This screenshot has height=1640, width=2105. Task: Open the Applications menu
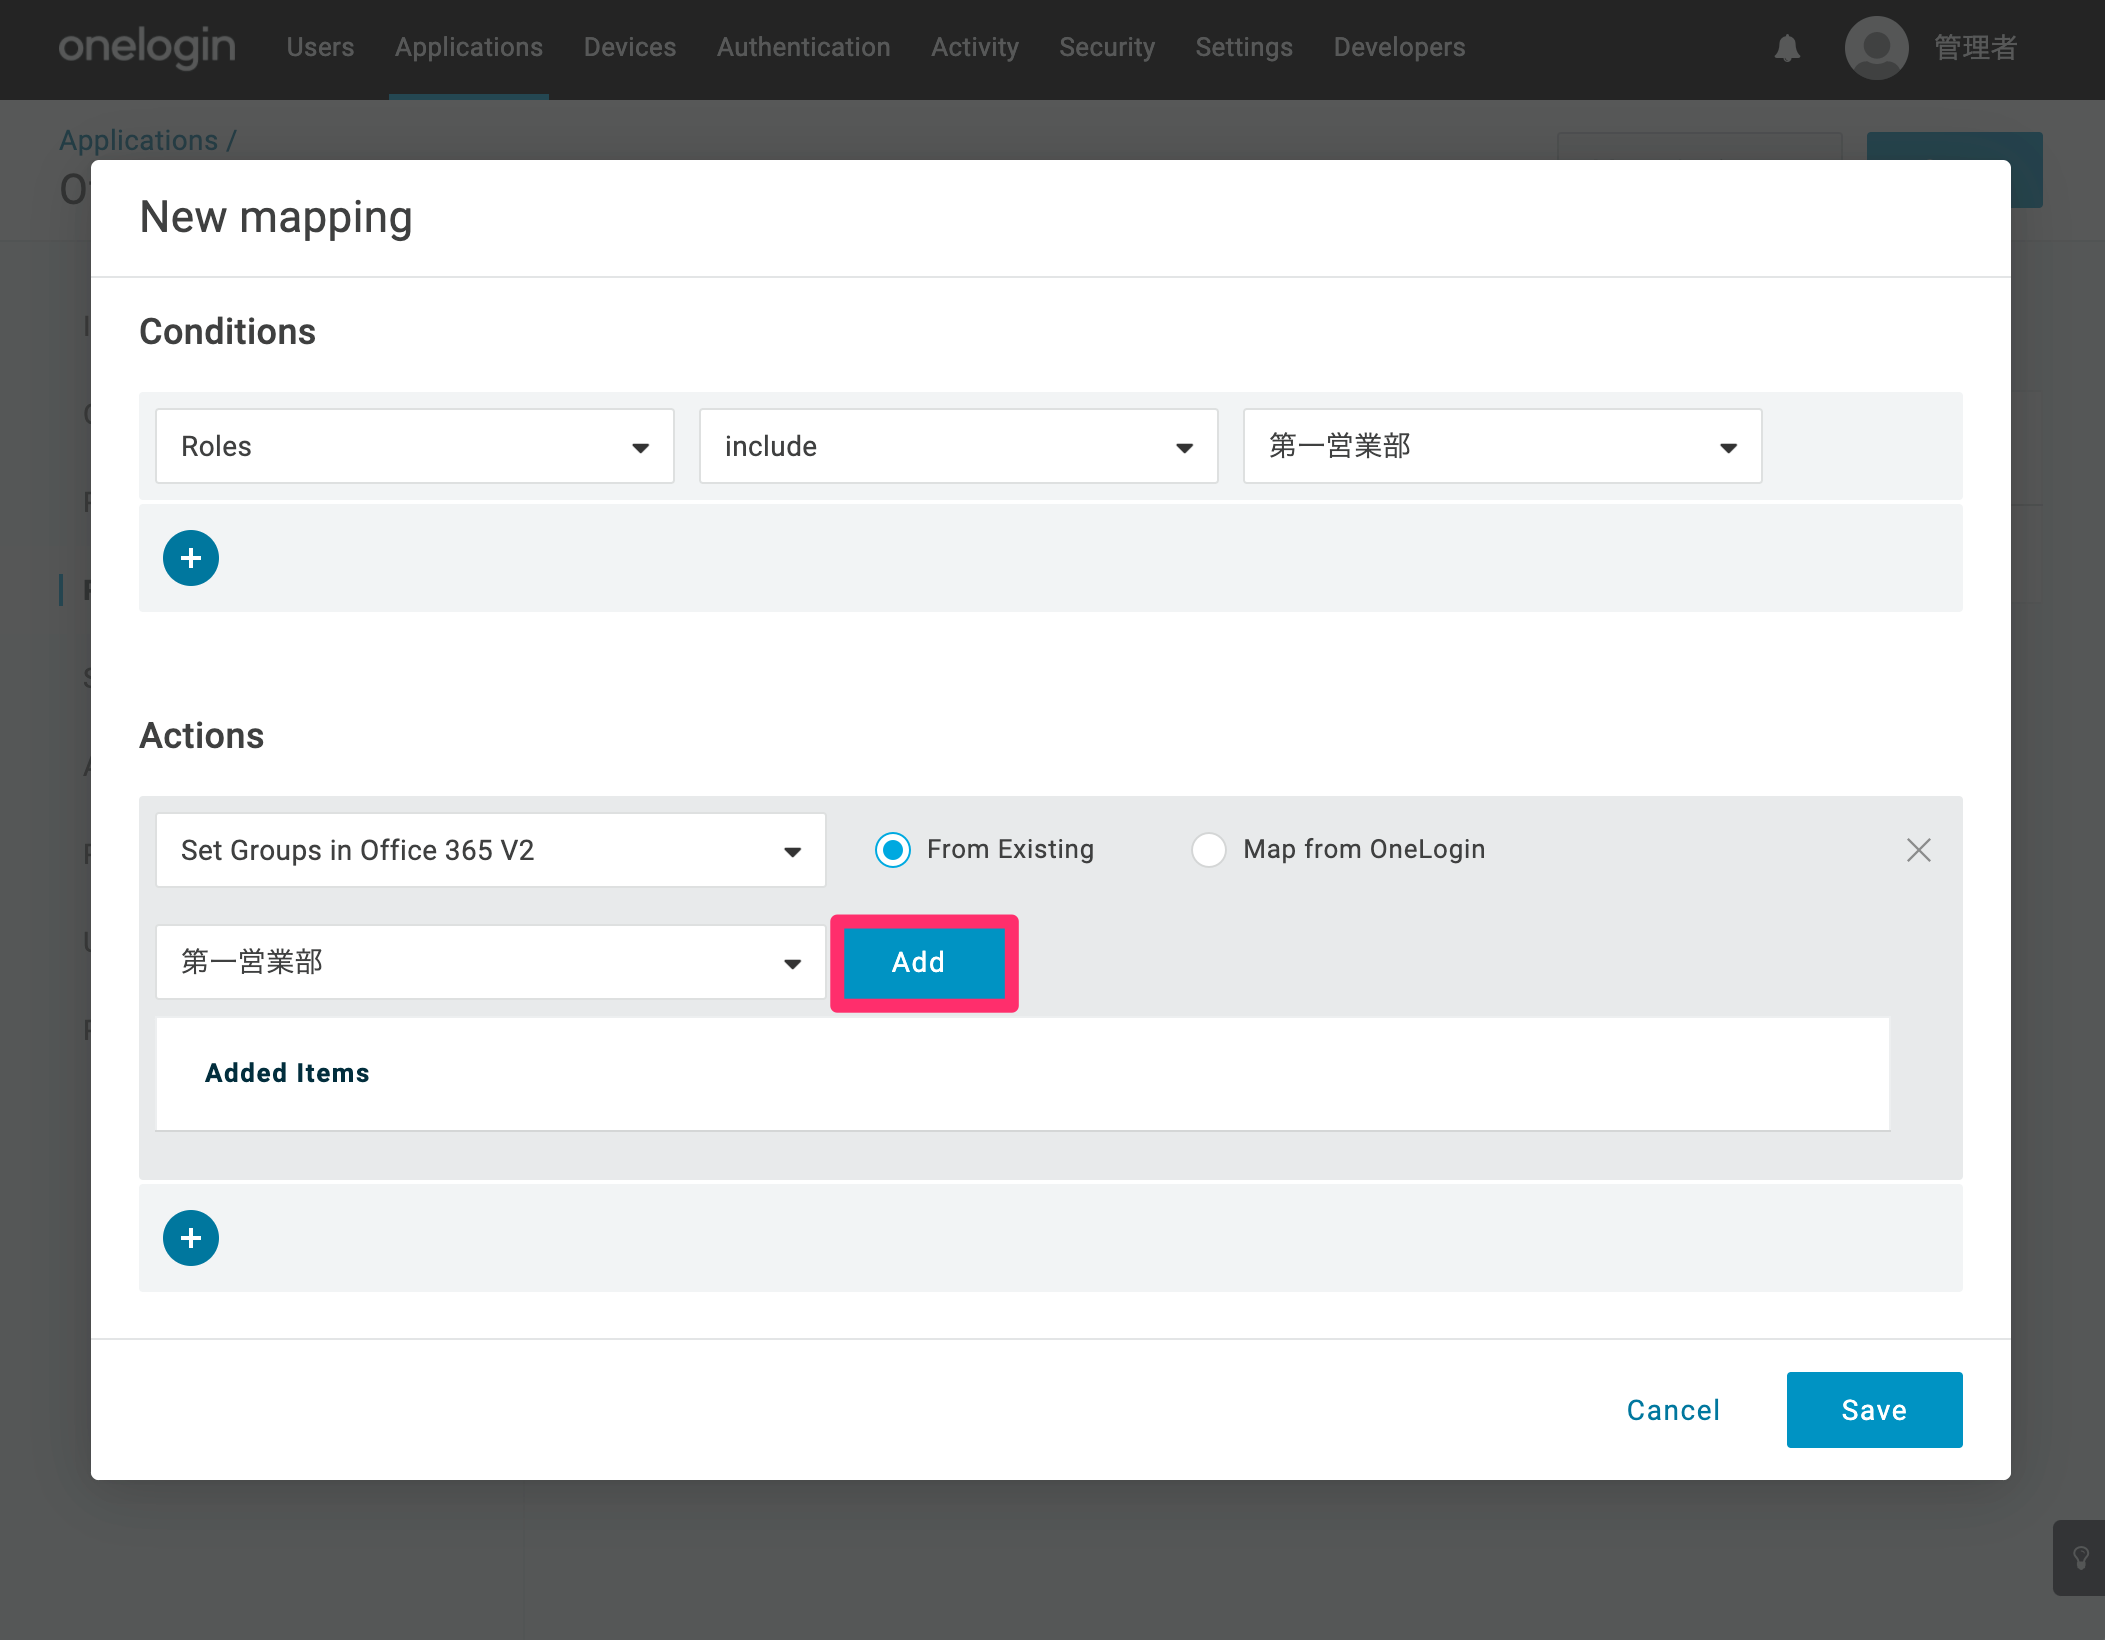tap(469, 47)
